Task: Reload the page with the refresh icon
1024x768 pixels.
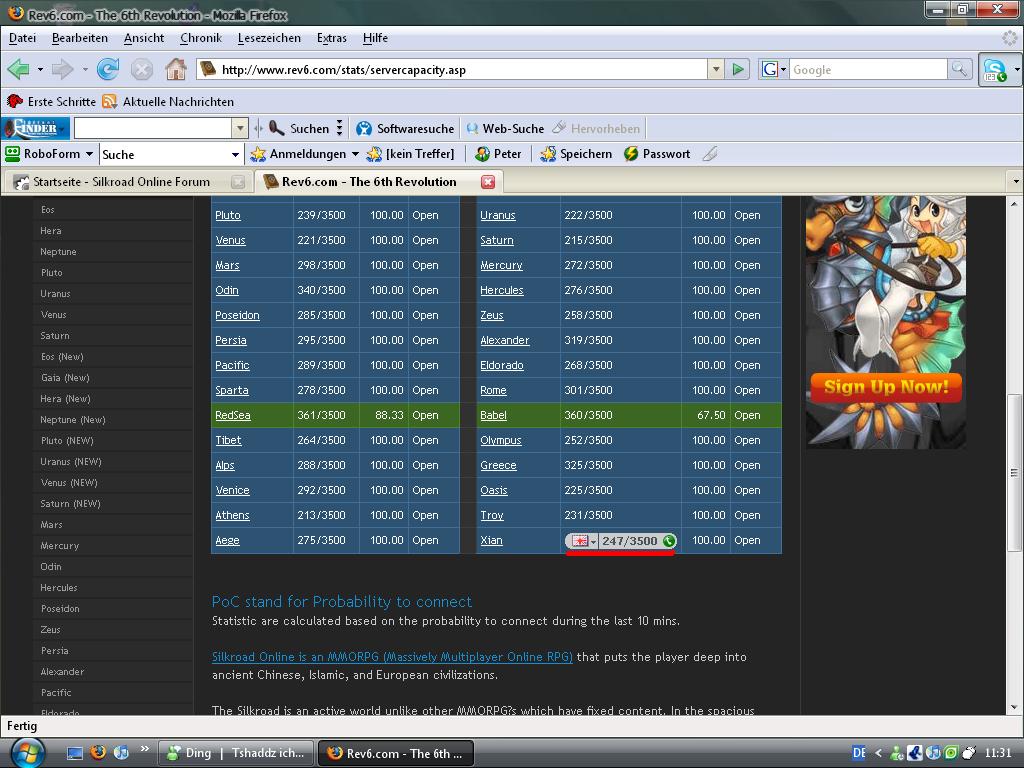Action: [108, 69]
